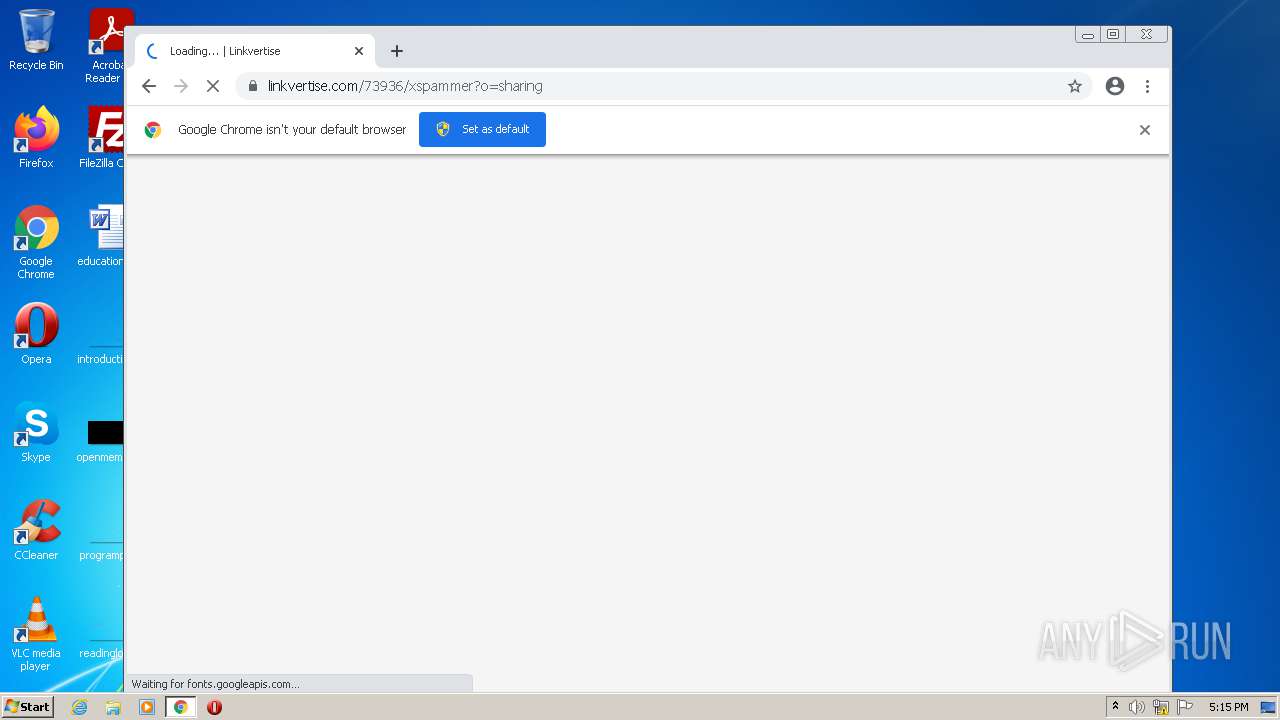Open the openmem desktop file

coord(101,439)
